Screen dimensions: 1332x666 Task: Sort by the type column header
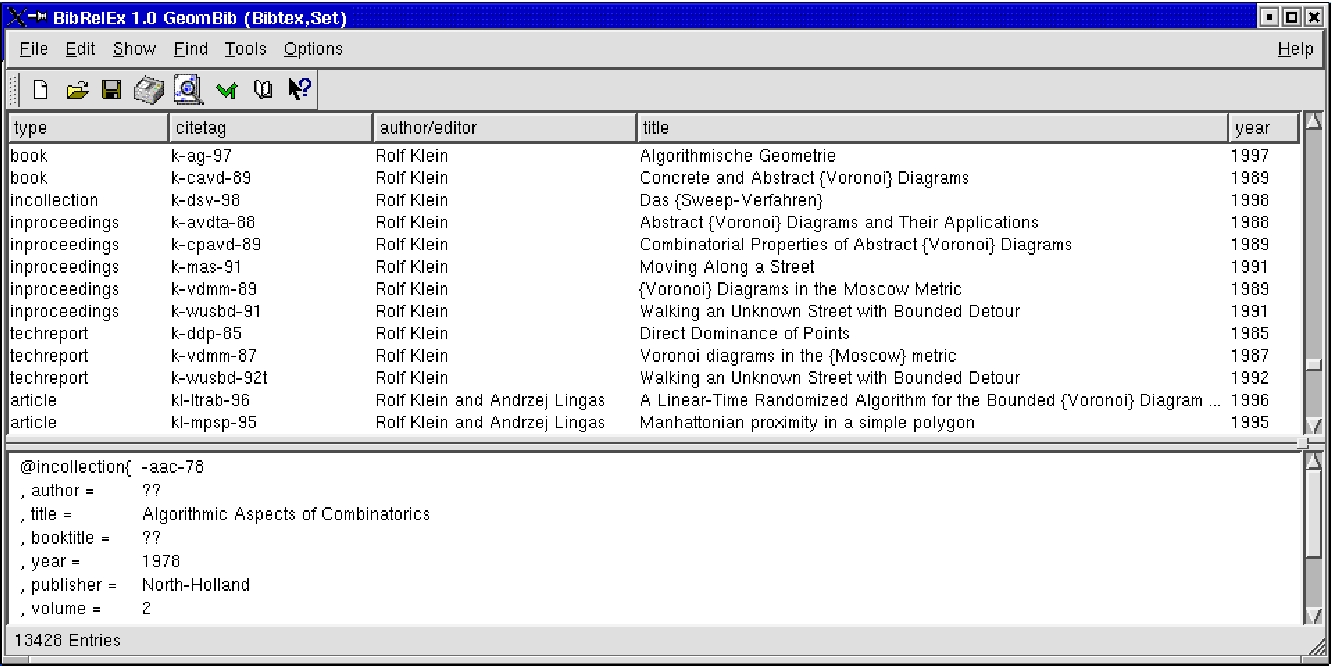[x=88, y=128]
